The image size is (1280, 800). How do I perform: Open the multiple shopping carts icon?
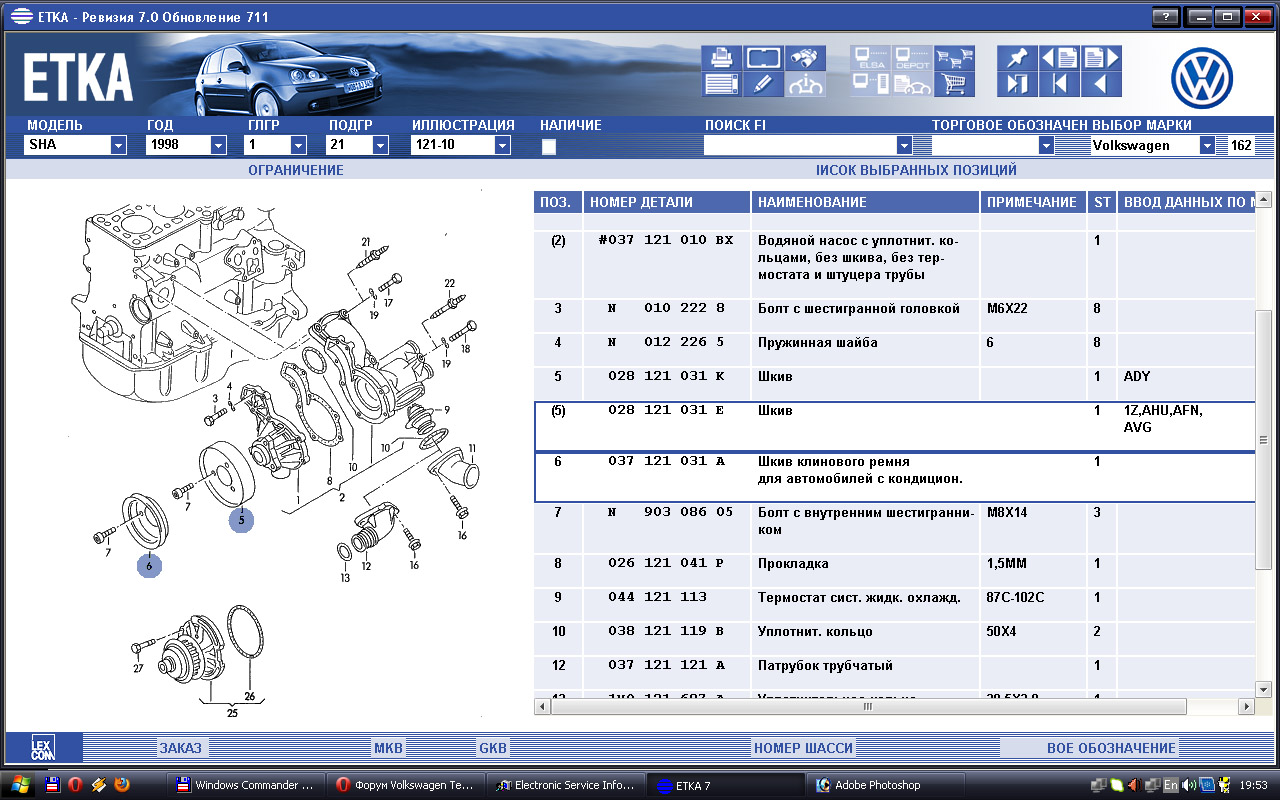(x=955, y=58)
